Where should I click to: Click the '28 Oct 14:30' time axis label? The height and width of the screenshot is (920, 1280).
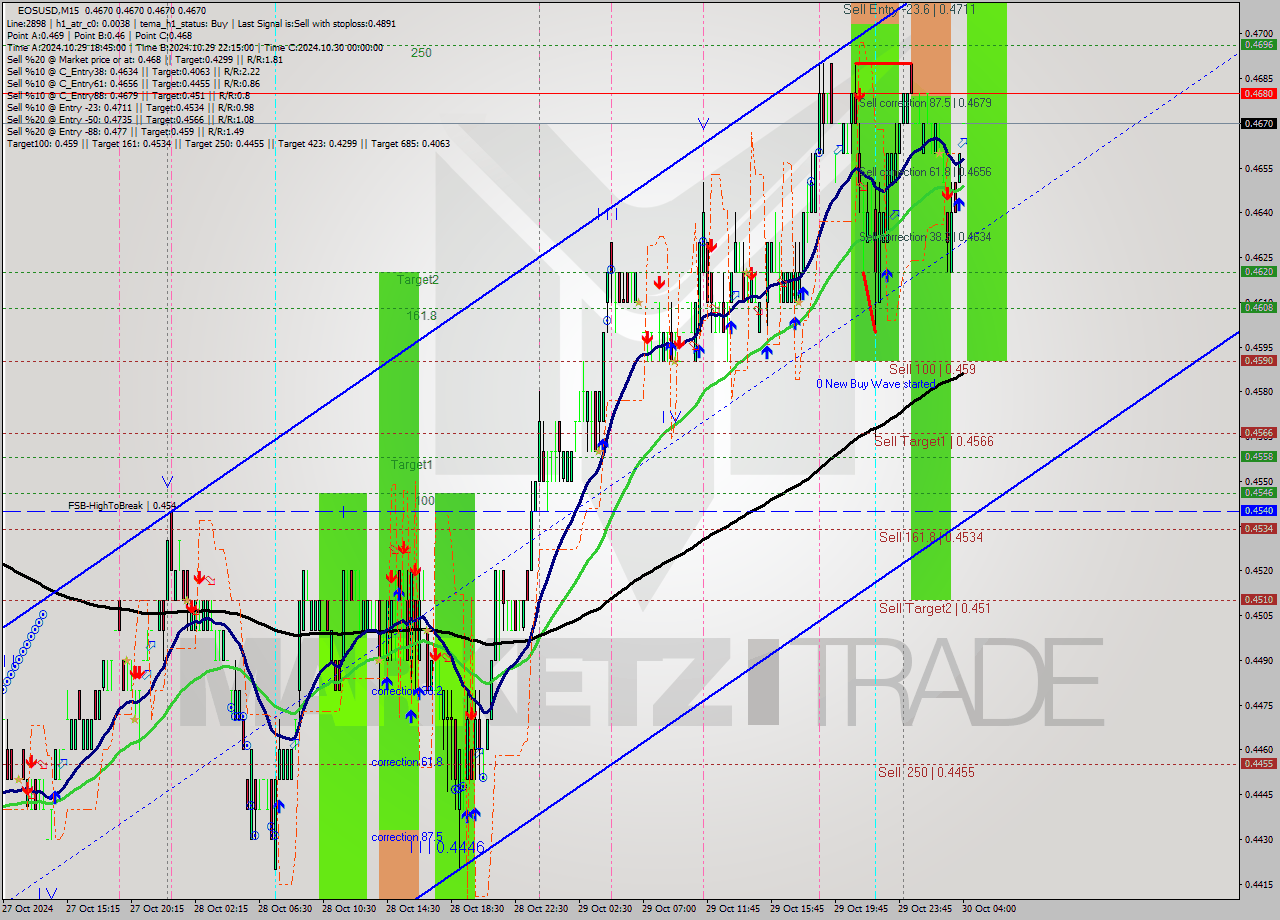pos(413,909)
